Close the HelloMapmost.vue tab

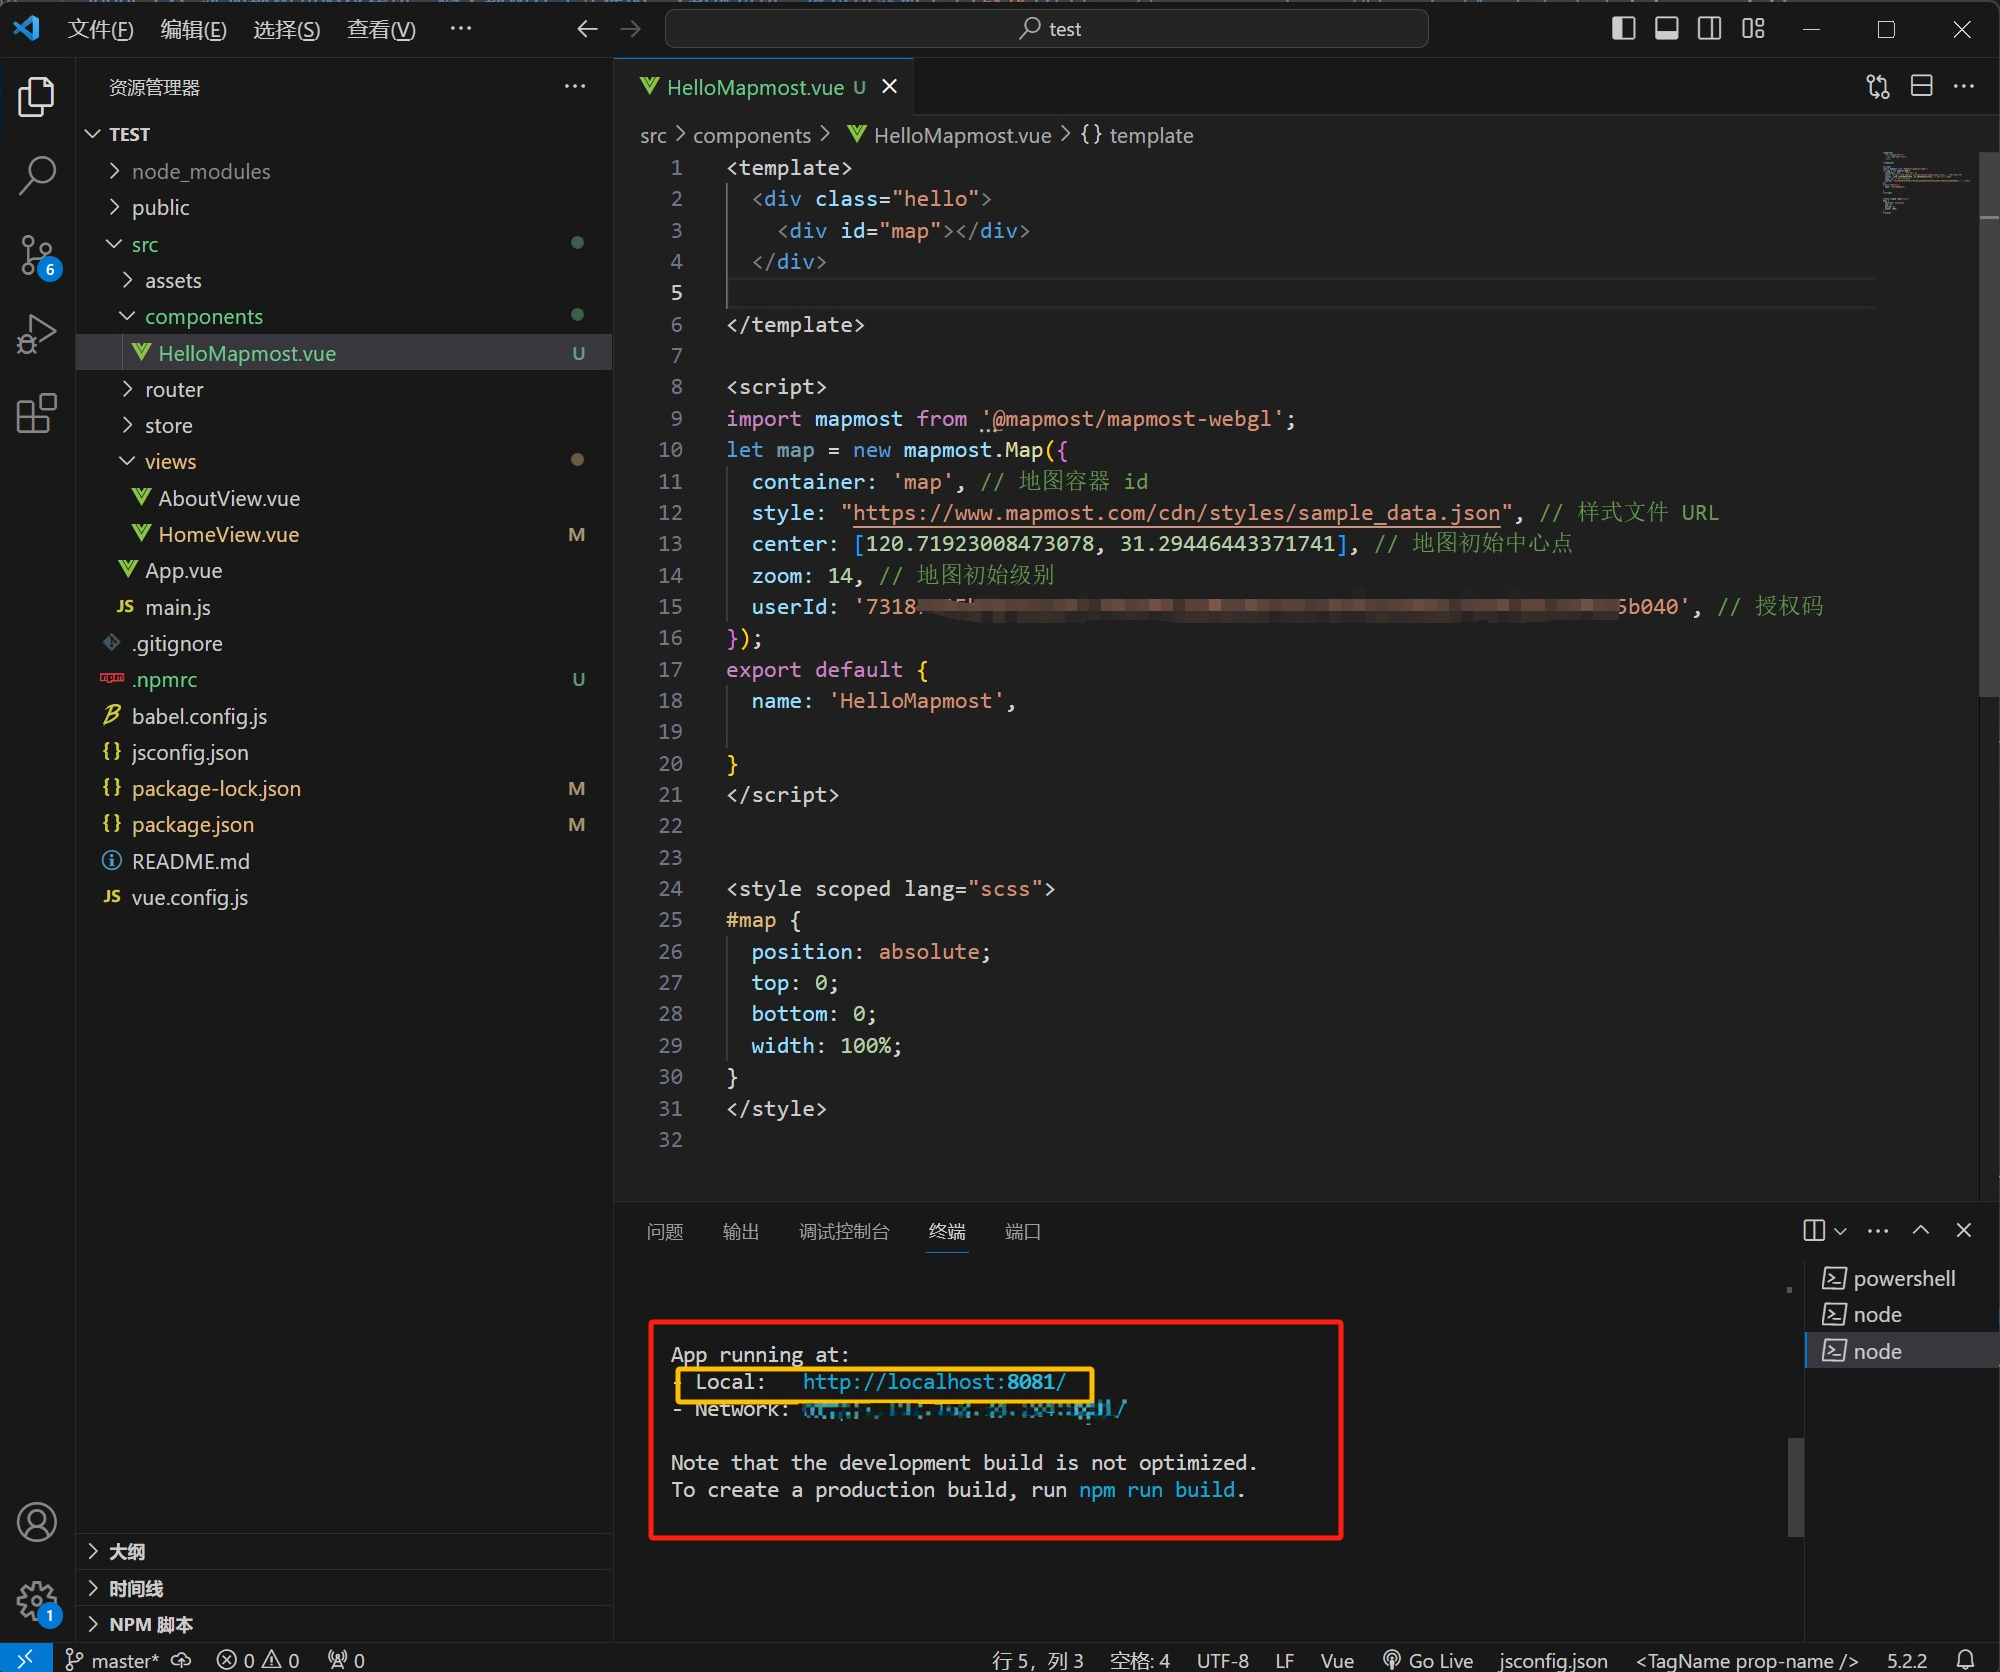[889, 87]
